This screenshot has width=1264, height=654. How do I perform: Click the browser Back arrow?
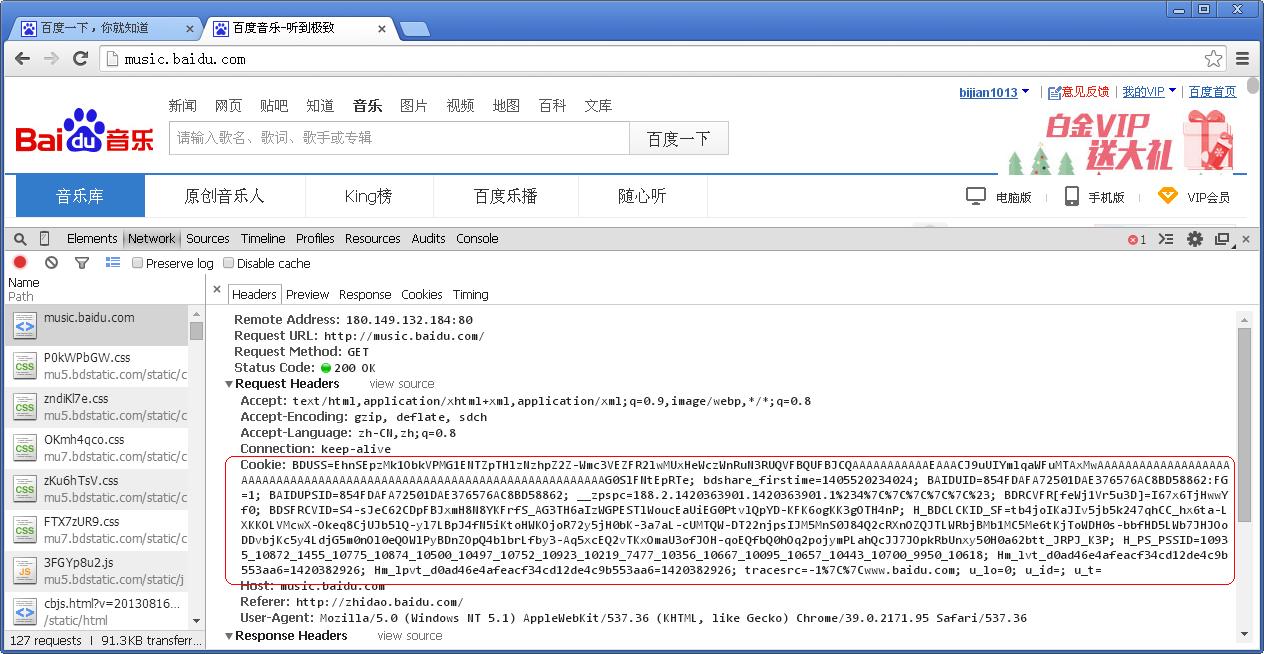click(22, 59)
